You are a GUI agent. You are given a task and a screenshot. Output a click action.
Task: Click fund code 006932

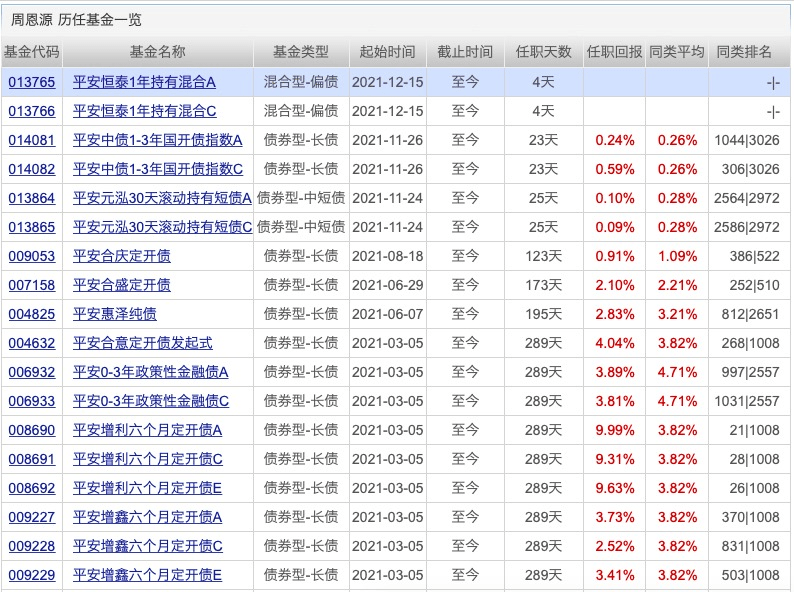32,372
